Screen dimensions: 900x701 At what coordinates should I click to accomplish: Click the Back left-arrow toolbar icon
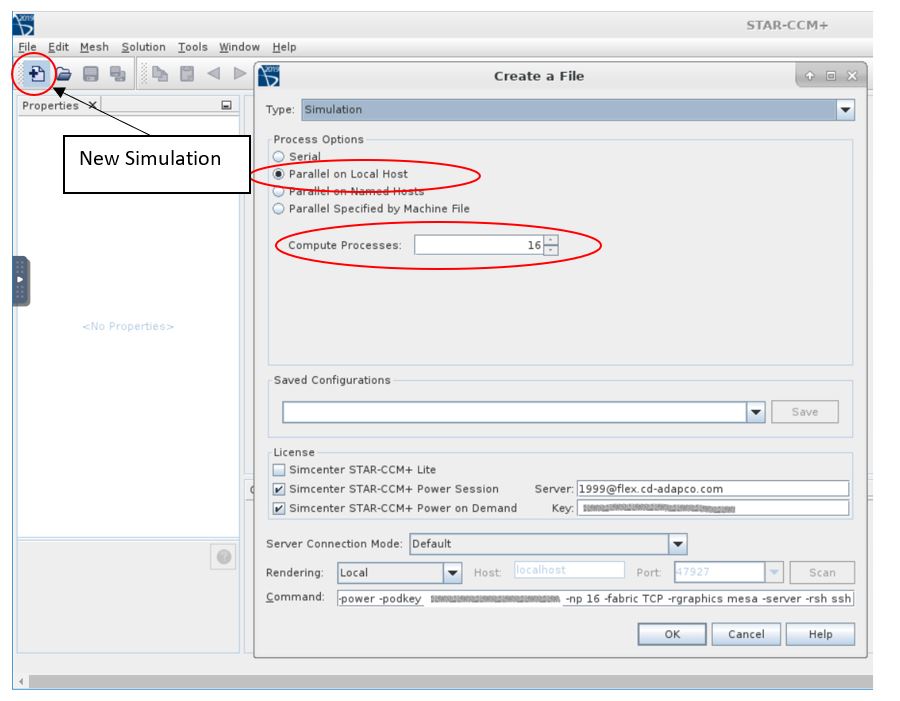click(x=214, y=73)
